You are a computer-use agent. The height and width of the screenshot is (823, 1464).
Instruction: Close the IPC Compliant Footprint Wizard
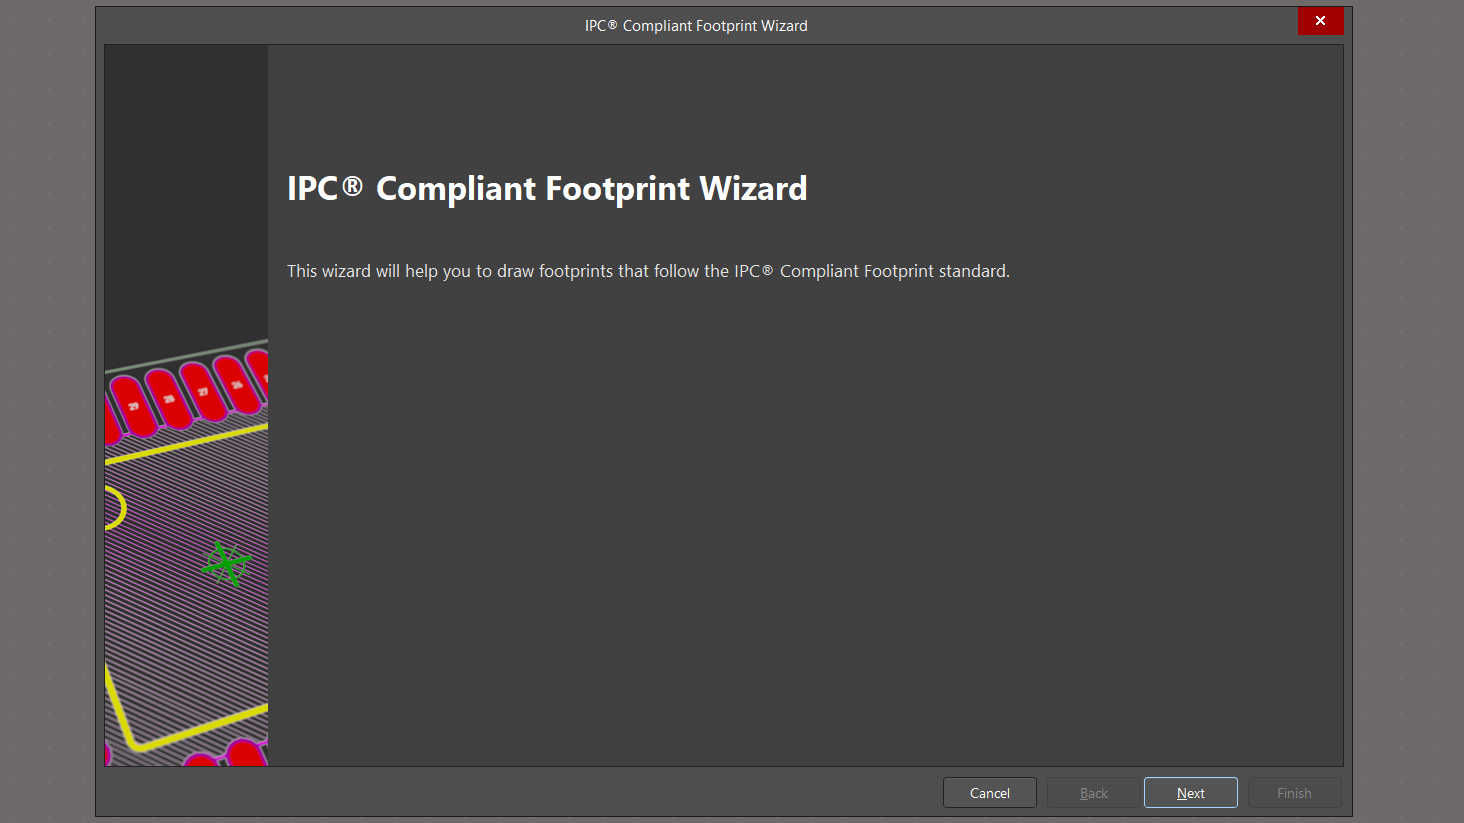pyautogui.click(x=1320, y=20)
